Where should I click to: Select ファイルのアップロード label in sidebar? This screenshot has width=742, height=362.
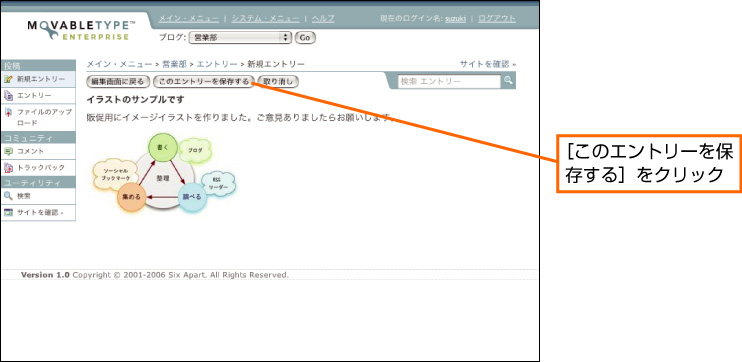tap(44, 117)
